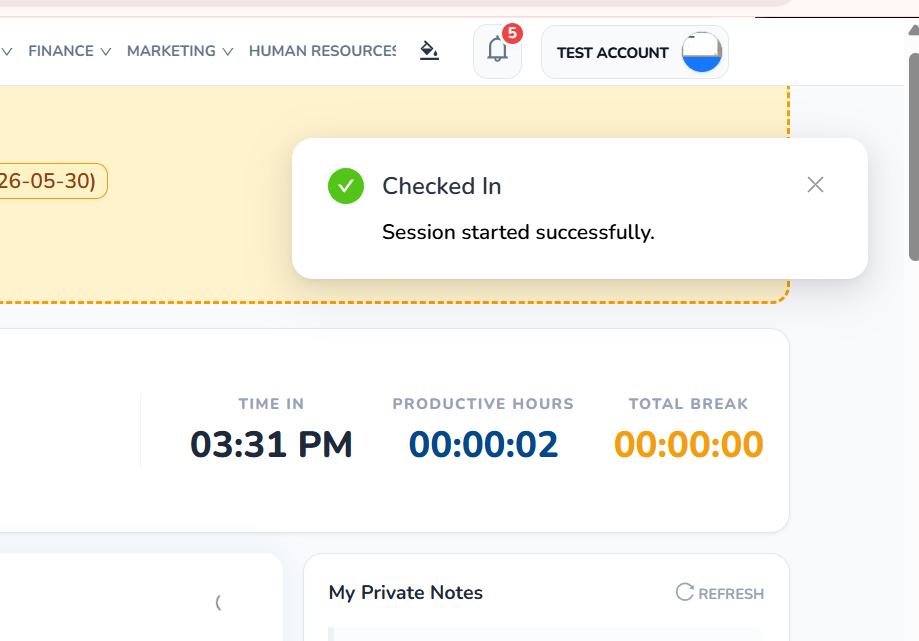The height and width of the screenshot is (641, 919).
Task: Click the Marketing chevron arrow
Action: coord(228,52)
